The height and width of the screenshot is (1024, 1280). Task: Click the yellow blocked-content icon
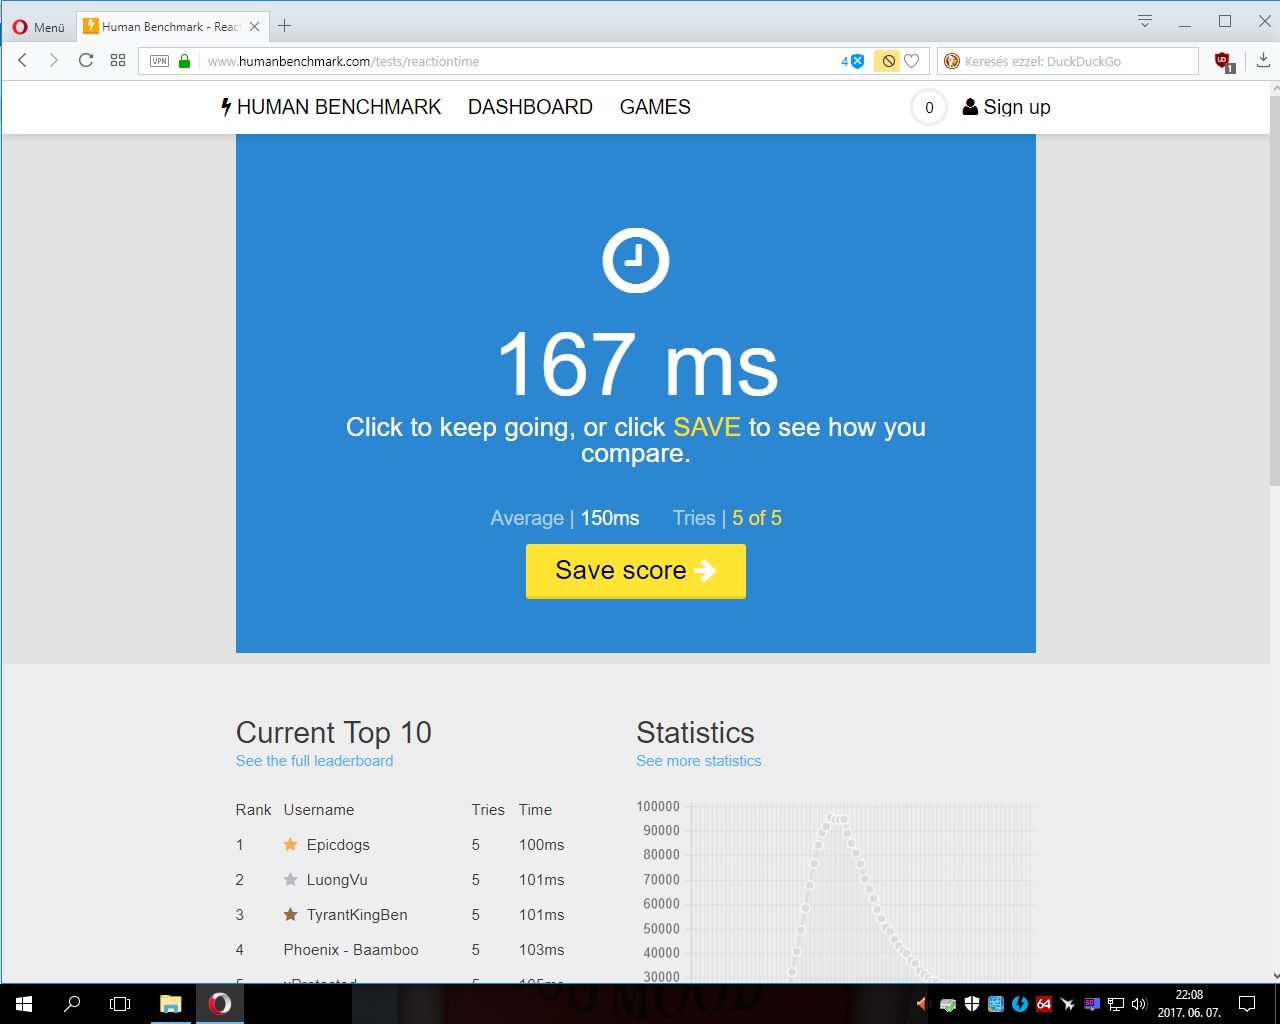[887, 61]
